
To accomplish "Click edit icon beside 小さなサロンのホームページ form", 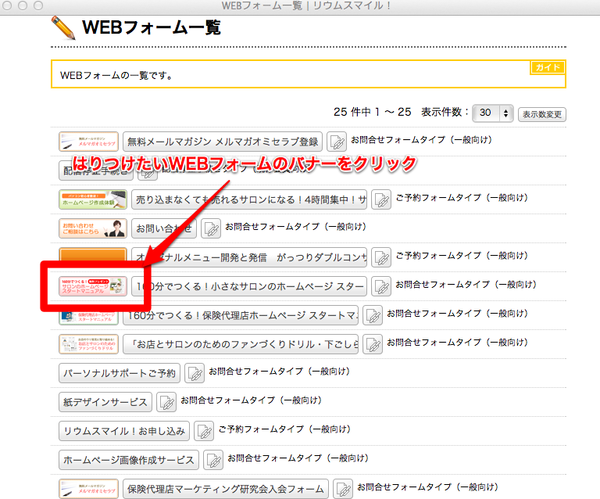I will tap(381, 286).
